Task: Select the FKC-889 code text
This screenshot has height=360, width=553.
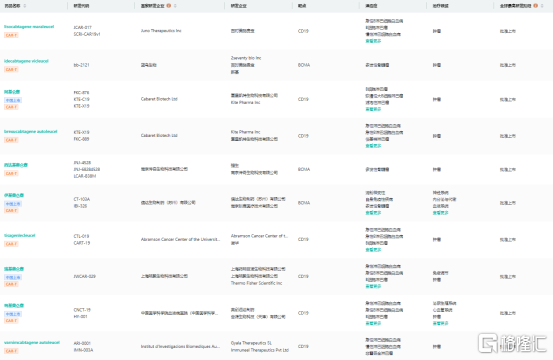Action: click(81, 139)
